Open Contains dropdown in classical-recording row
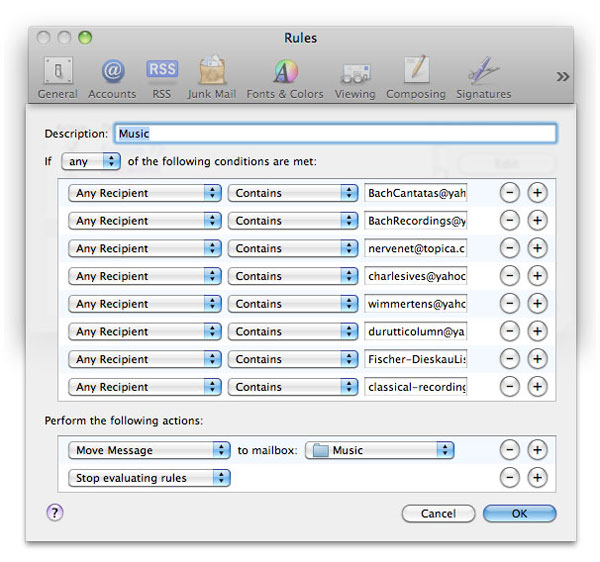This screenshot has width=600, height=562. click(x=293, y=387)
